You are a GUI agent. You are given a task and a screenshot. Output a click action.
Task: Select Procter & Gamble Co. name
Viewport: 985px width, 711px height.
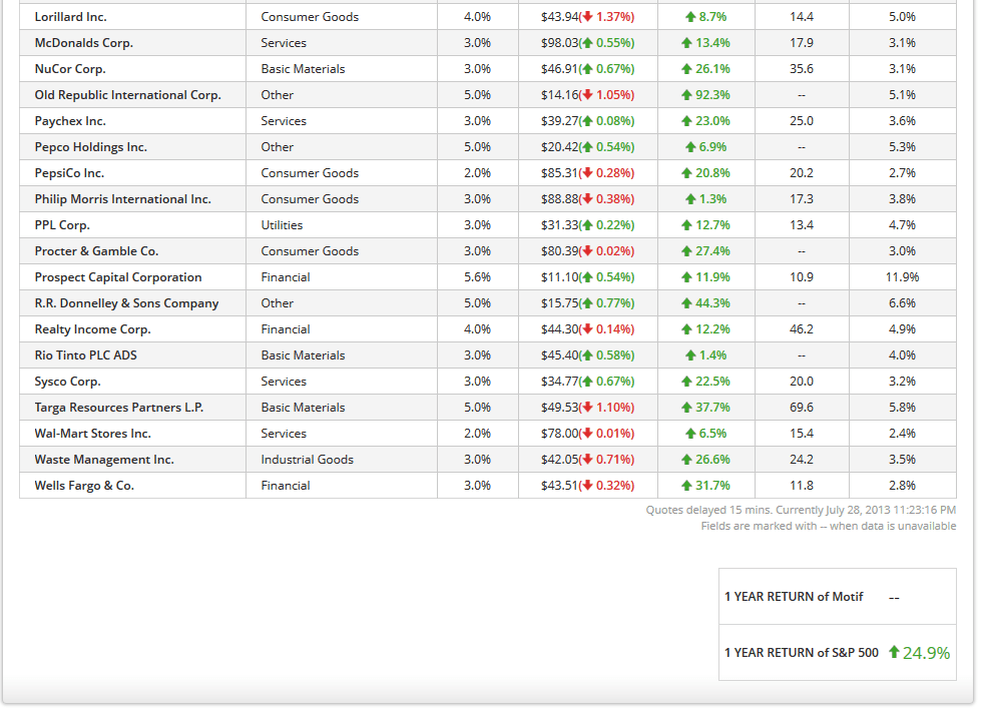point(96,252)
